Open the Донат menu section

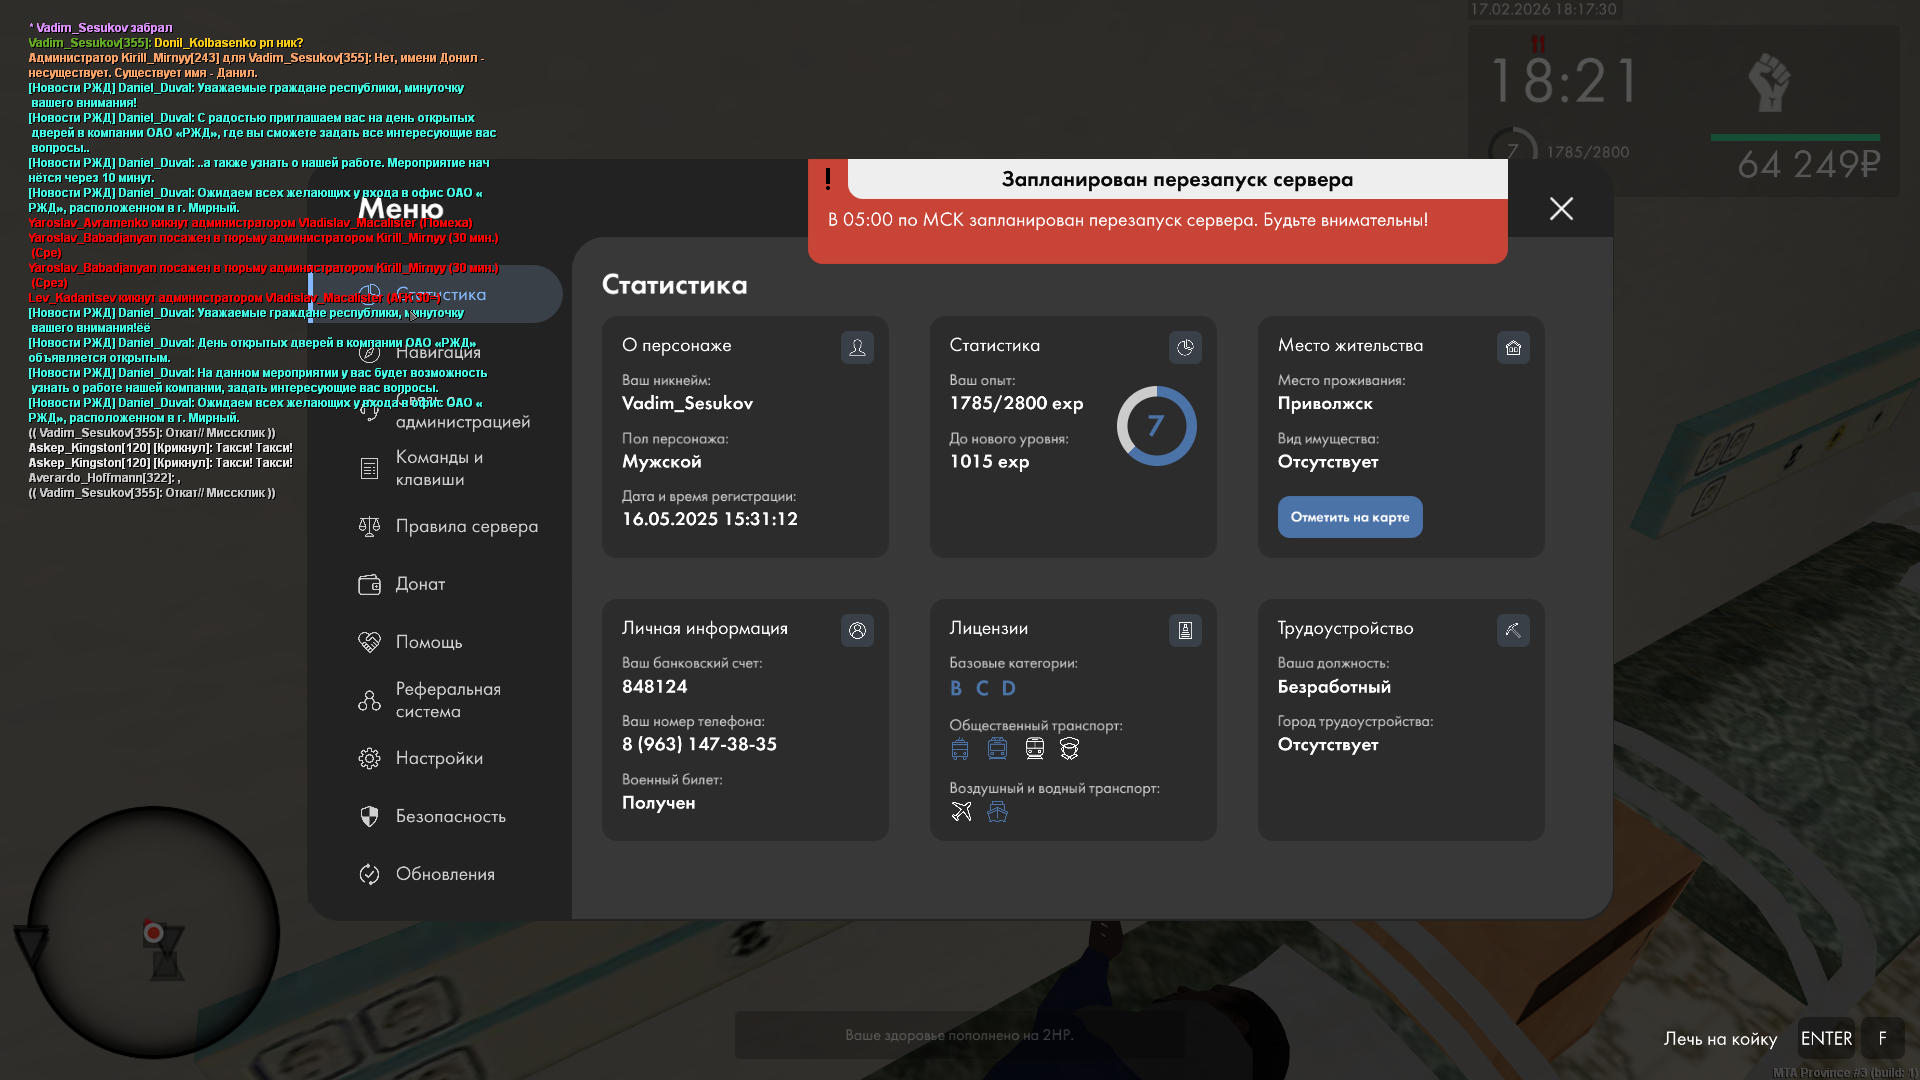point(420,584)
